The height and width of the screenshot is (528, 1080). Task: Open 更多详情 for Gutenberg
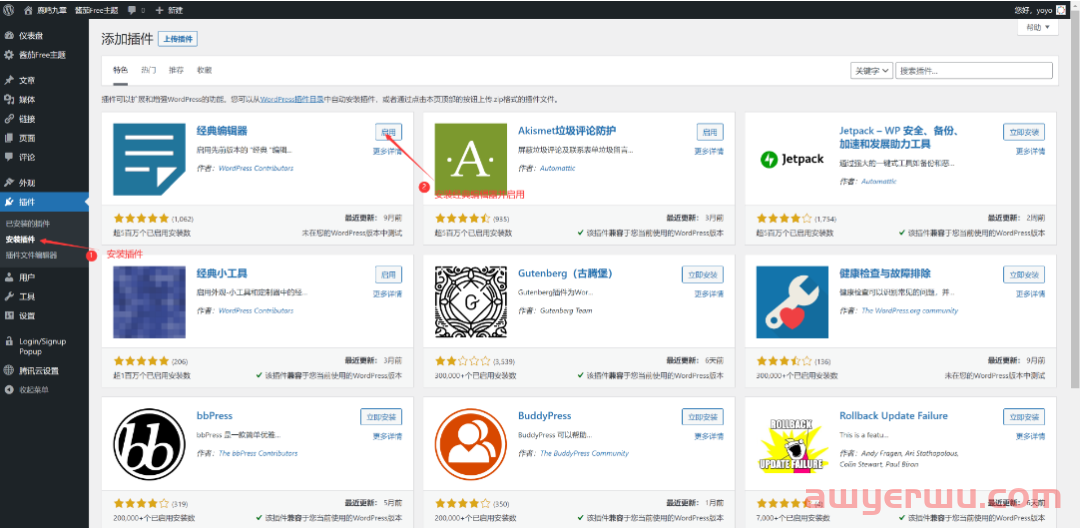[709, 293]
